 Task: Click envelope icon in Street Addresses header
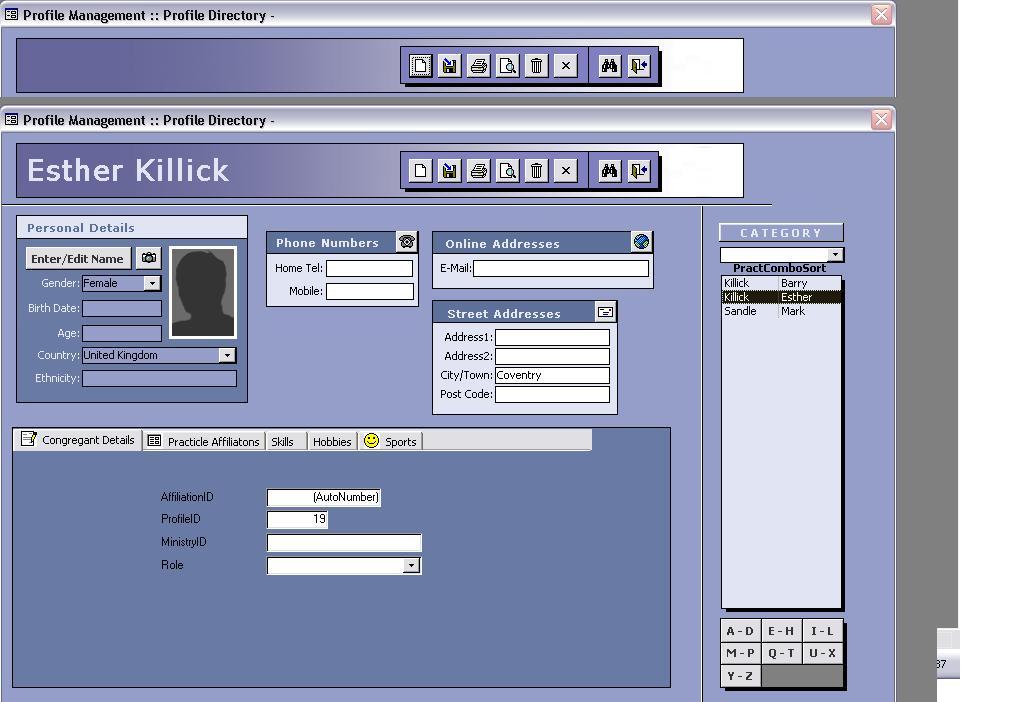[605, 312]
